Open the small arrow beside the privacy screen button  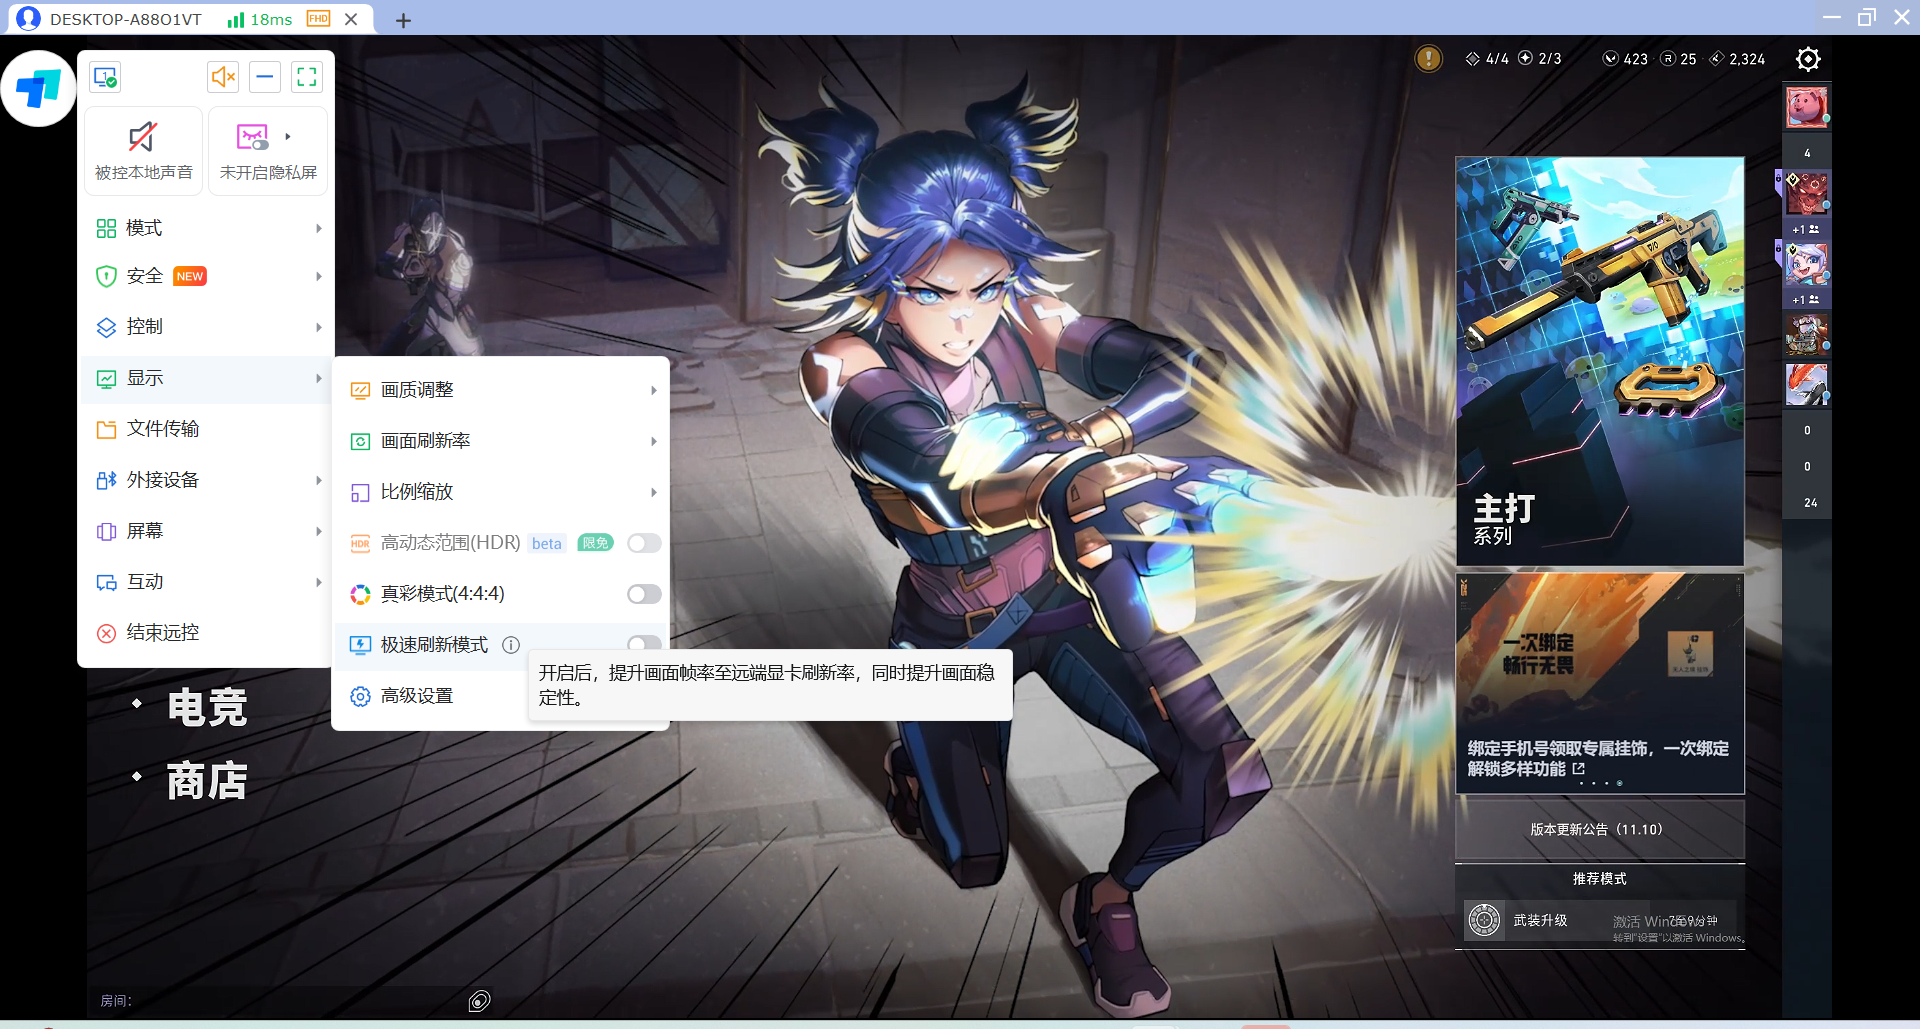288,136
